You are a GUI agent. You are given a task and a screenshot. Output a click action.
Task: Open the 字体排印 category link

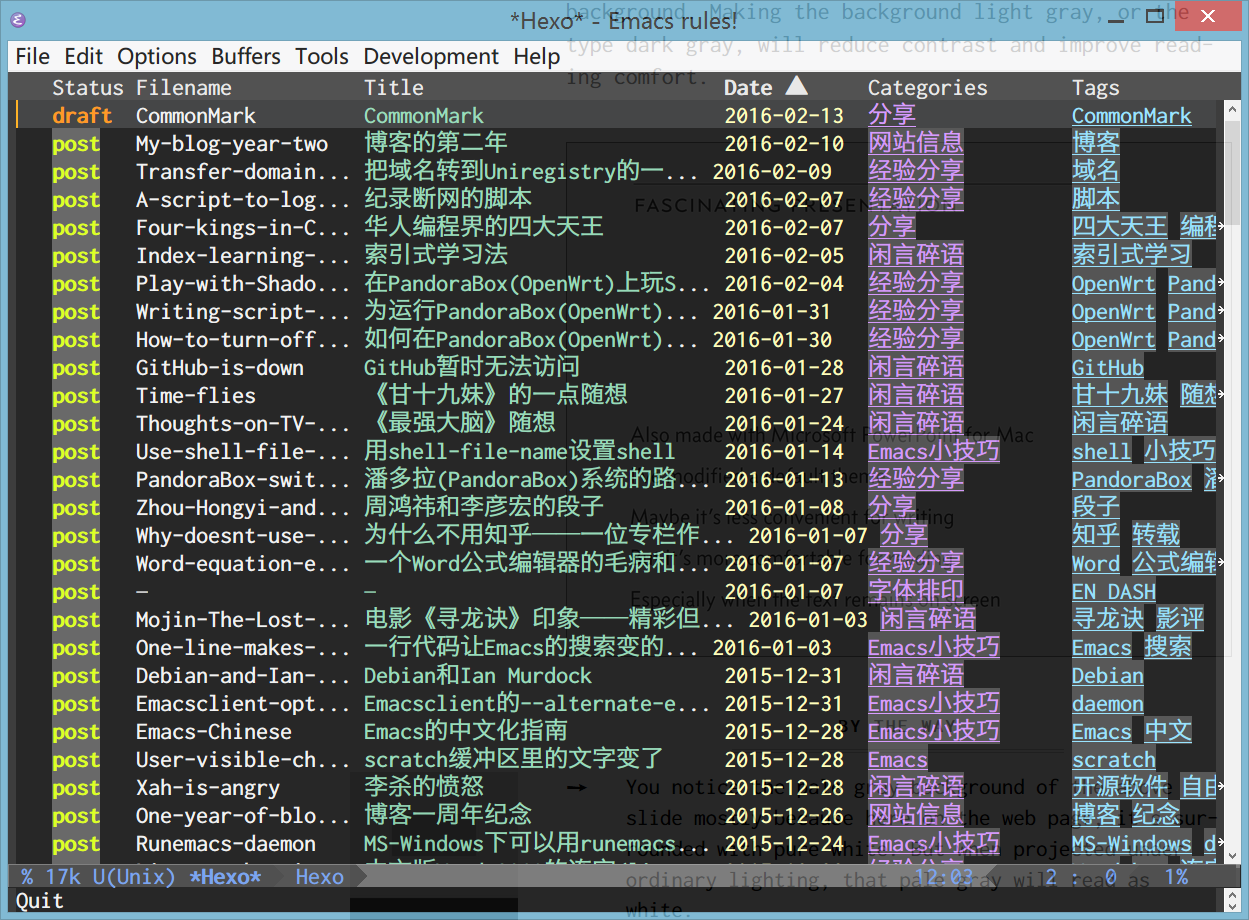tap(916, 592)
